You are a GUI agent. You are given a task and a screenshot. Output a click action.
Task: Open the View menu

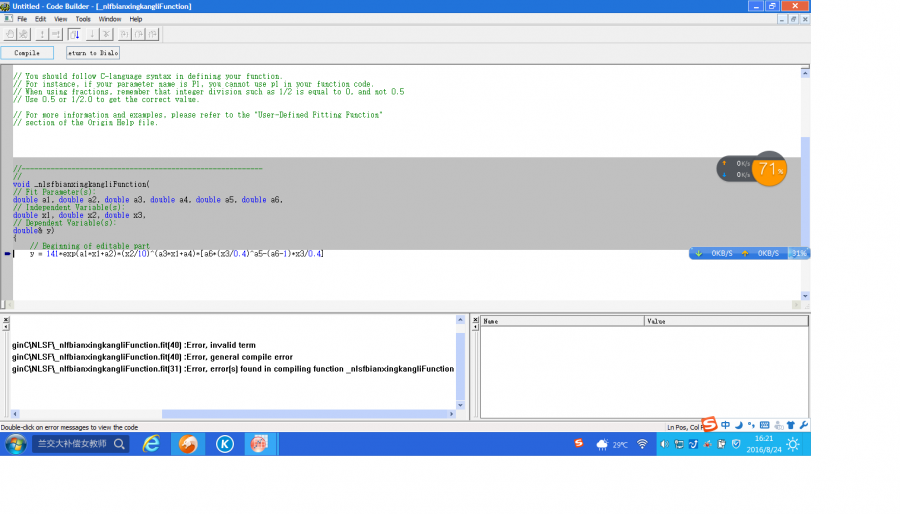tap(60, 19)
